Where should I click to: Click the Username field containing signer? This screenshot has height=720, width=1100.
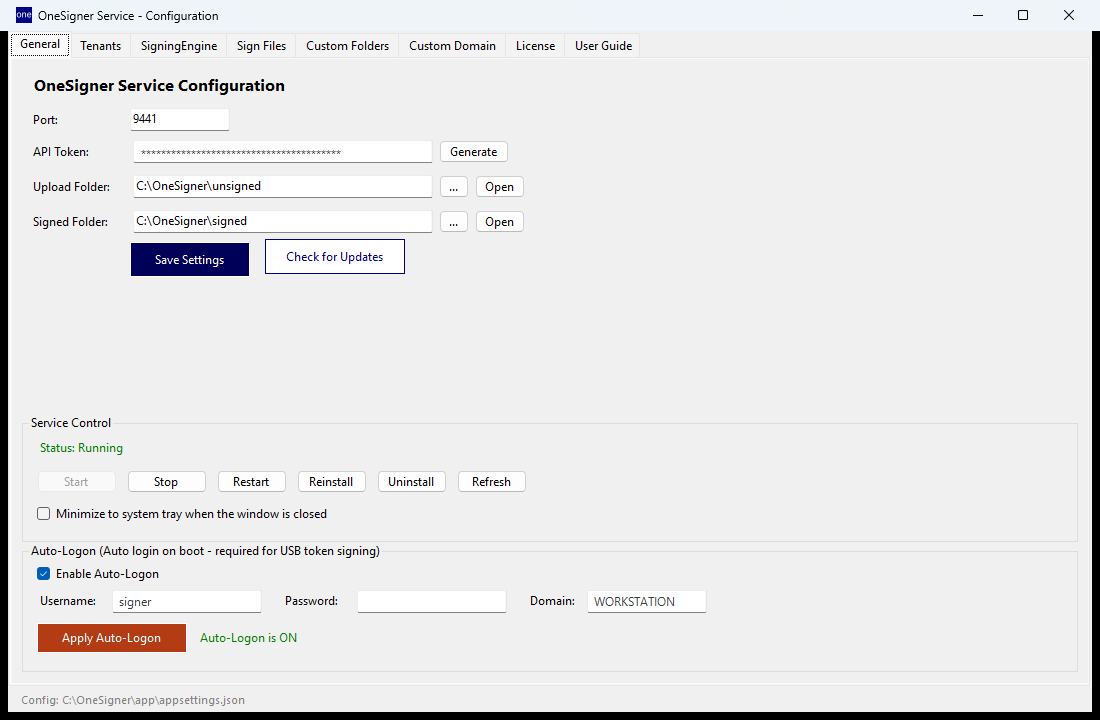tap(187, 601)
